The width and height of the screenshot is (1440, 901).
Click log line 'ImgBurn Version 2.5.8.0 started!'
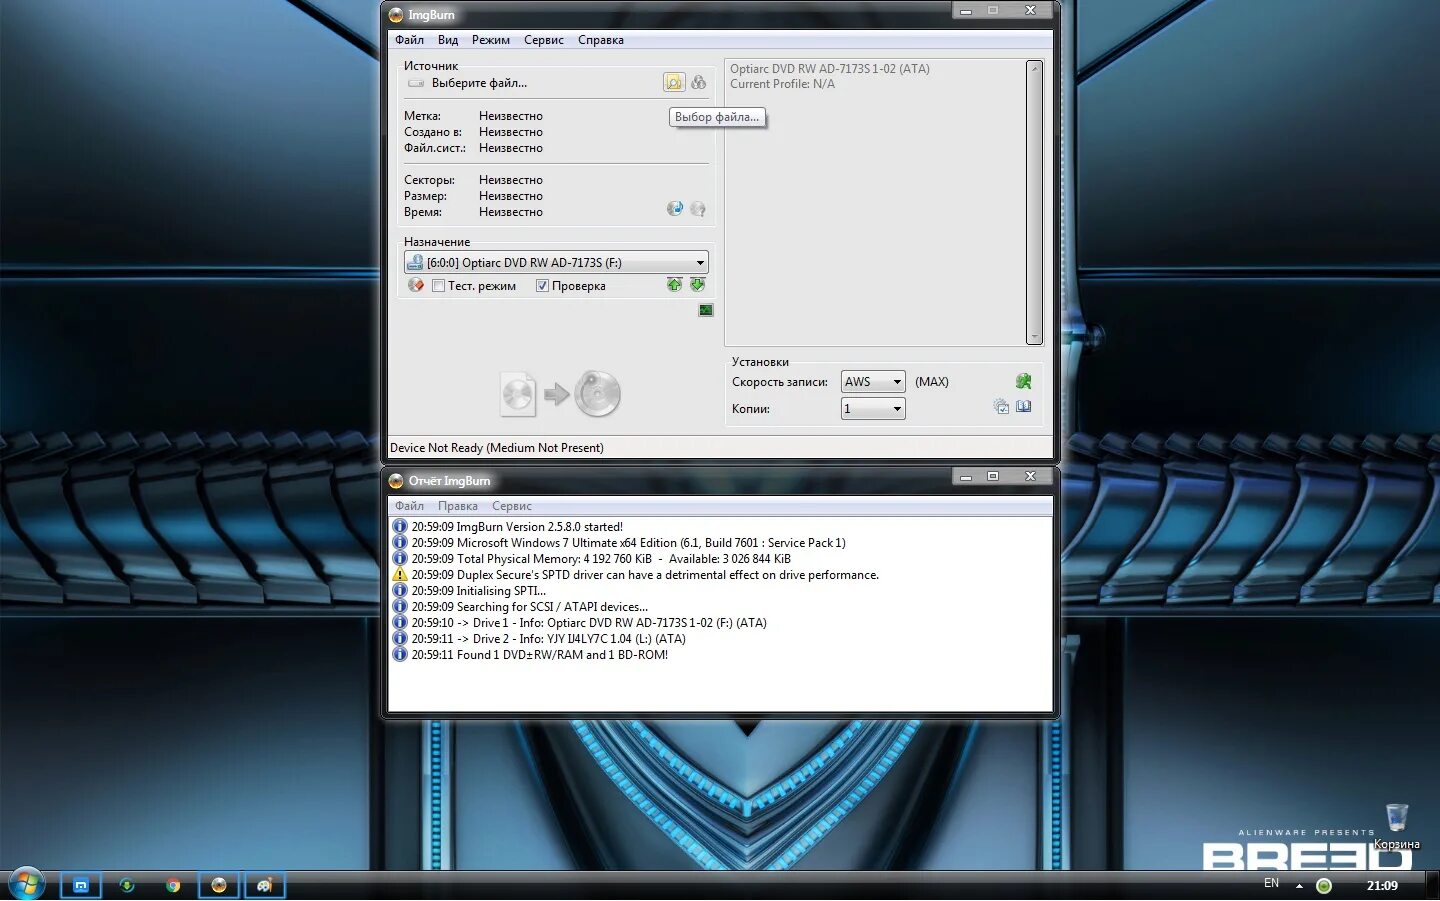tap(517, 527)
